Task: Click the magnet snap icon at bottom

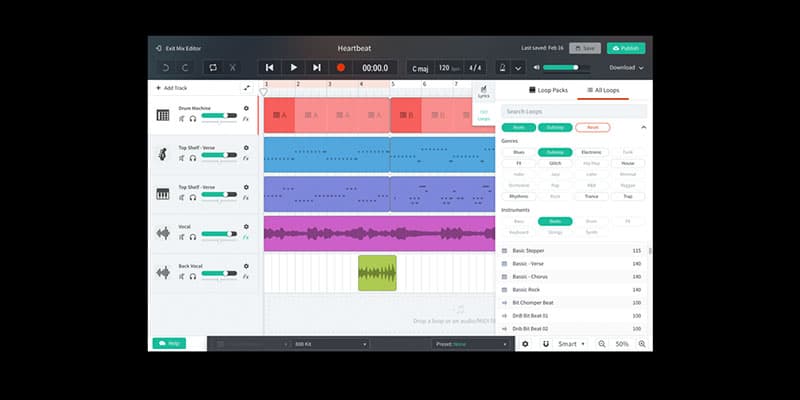Action: (x=545, y=344)
